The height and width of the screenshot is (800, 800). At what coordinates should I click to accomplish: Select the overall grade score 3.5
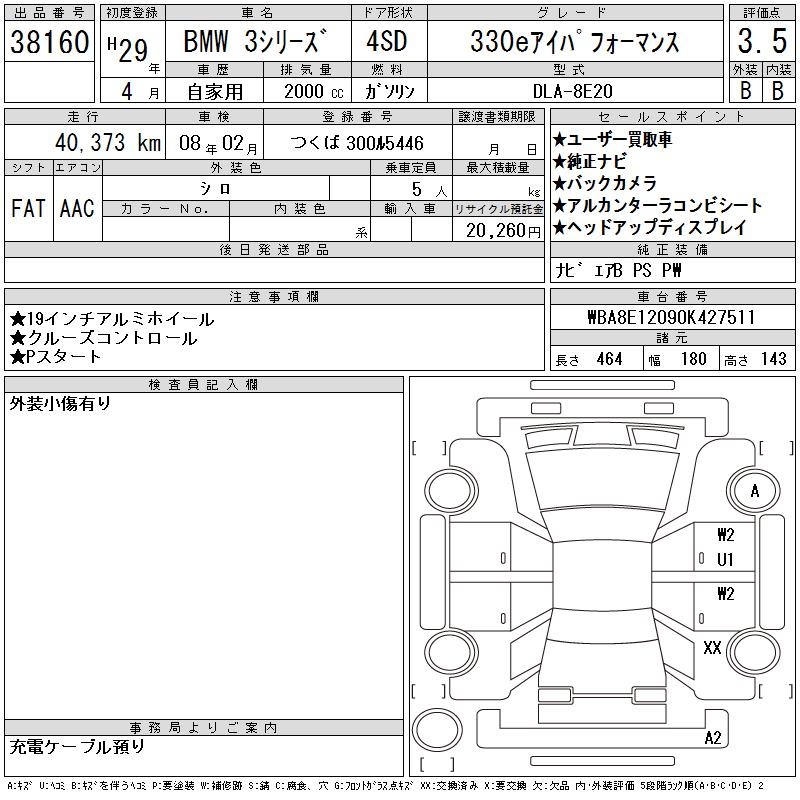[761, 42]
